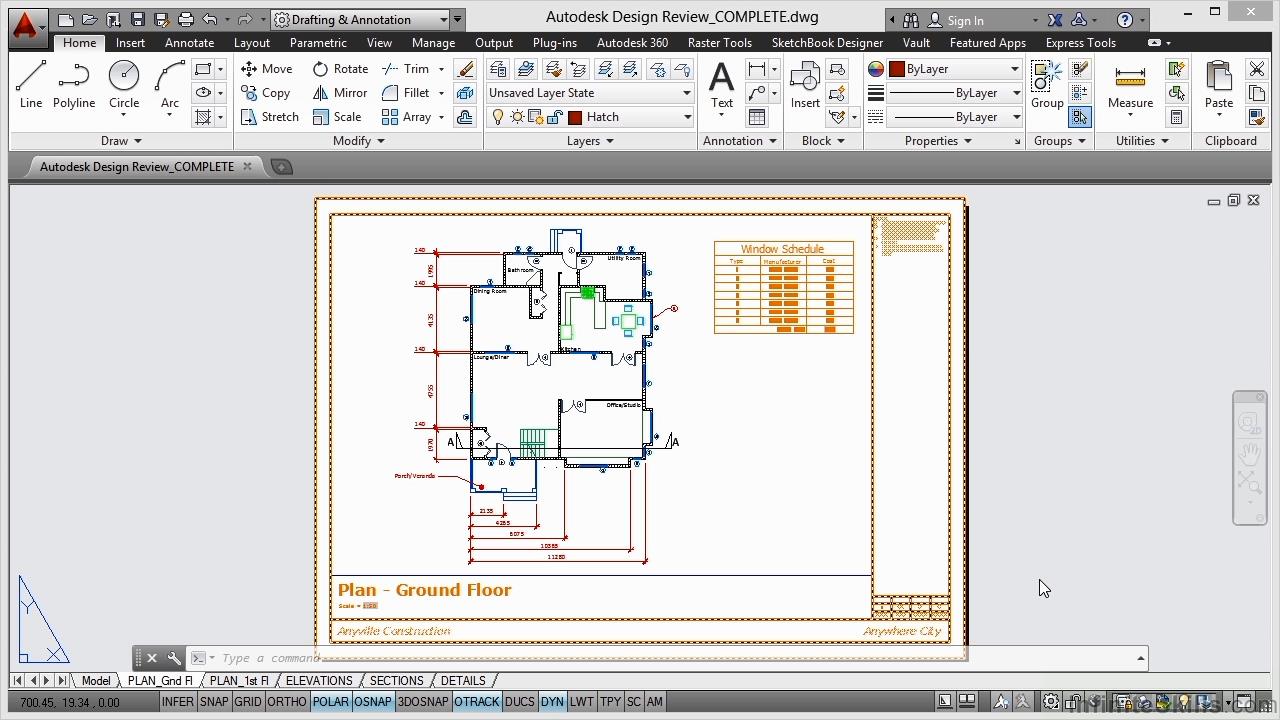Click the coordinates readout in status bar
This screenshot has width=1280, height=720.
click(70, 702)
